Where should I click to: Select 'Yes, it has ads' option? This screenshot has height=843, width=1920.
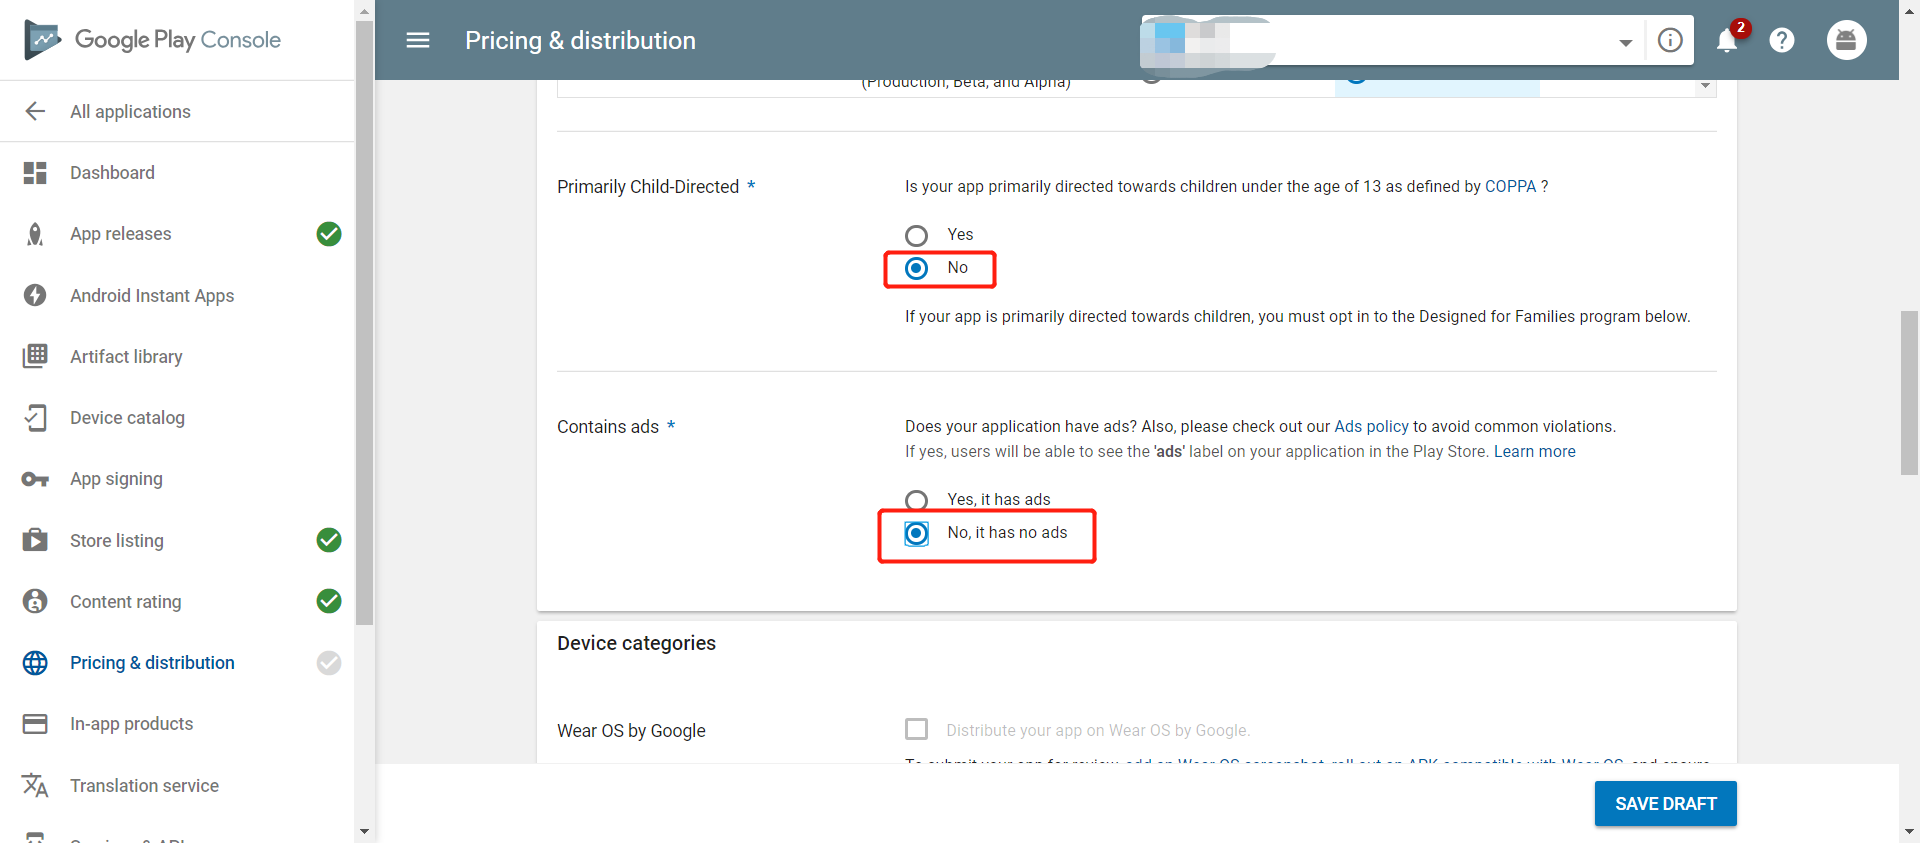[916, 499]
